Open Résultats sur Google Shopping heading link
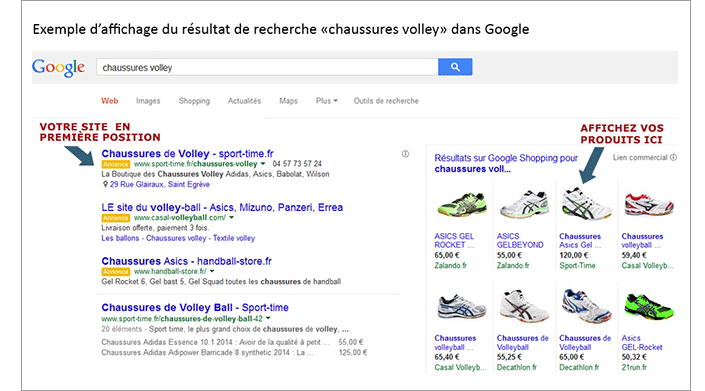Screen dimensions: 705x391 (506, 164)
